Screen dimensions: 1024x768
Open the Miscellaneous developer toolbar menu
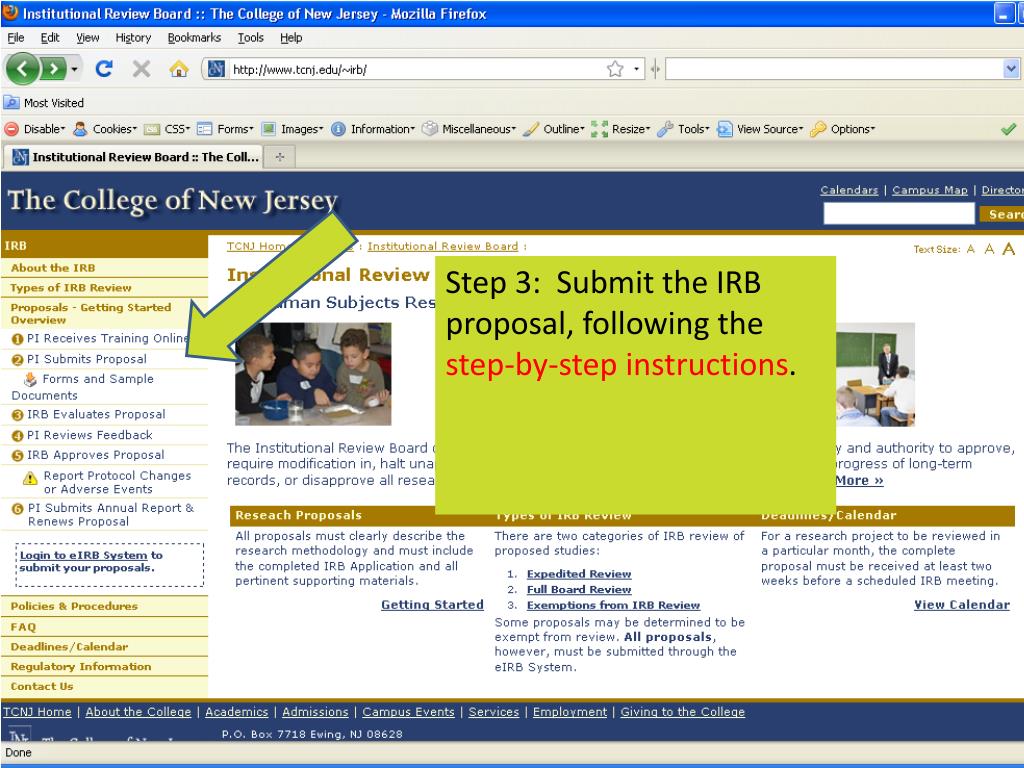(x=469, y=129)
